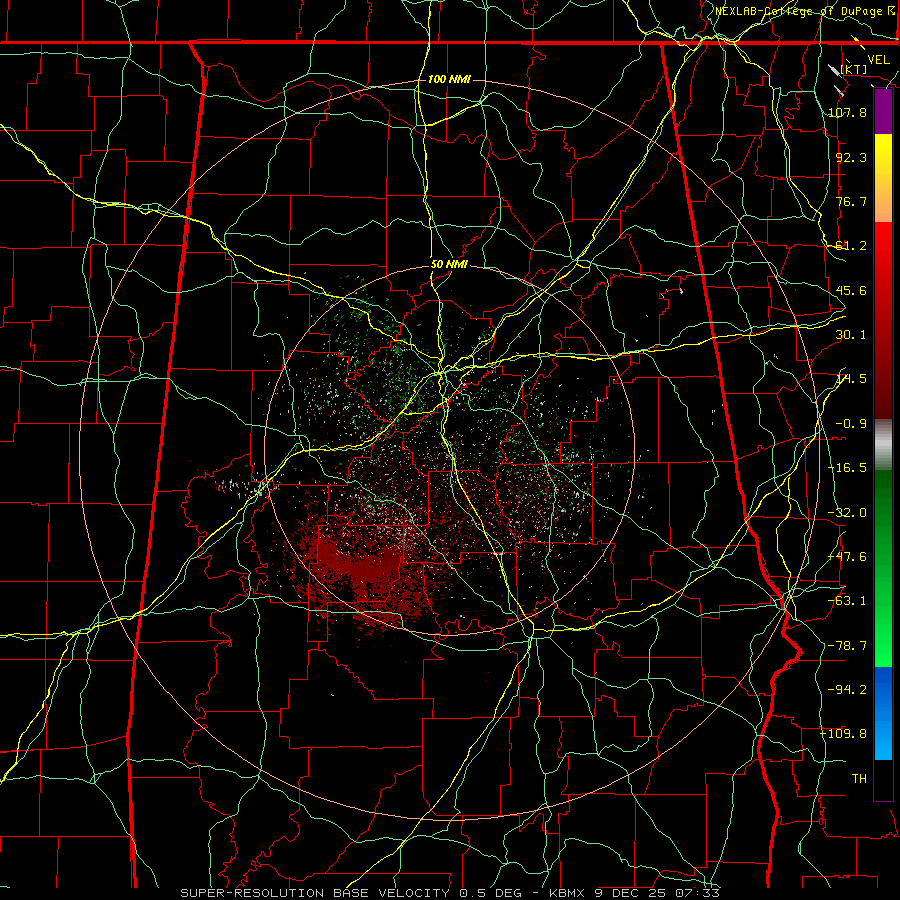Click the 14.5 legend value
The image size is (900, 900).
point(851,379)
